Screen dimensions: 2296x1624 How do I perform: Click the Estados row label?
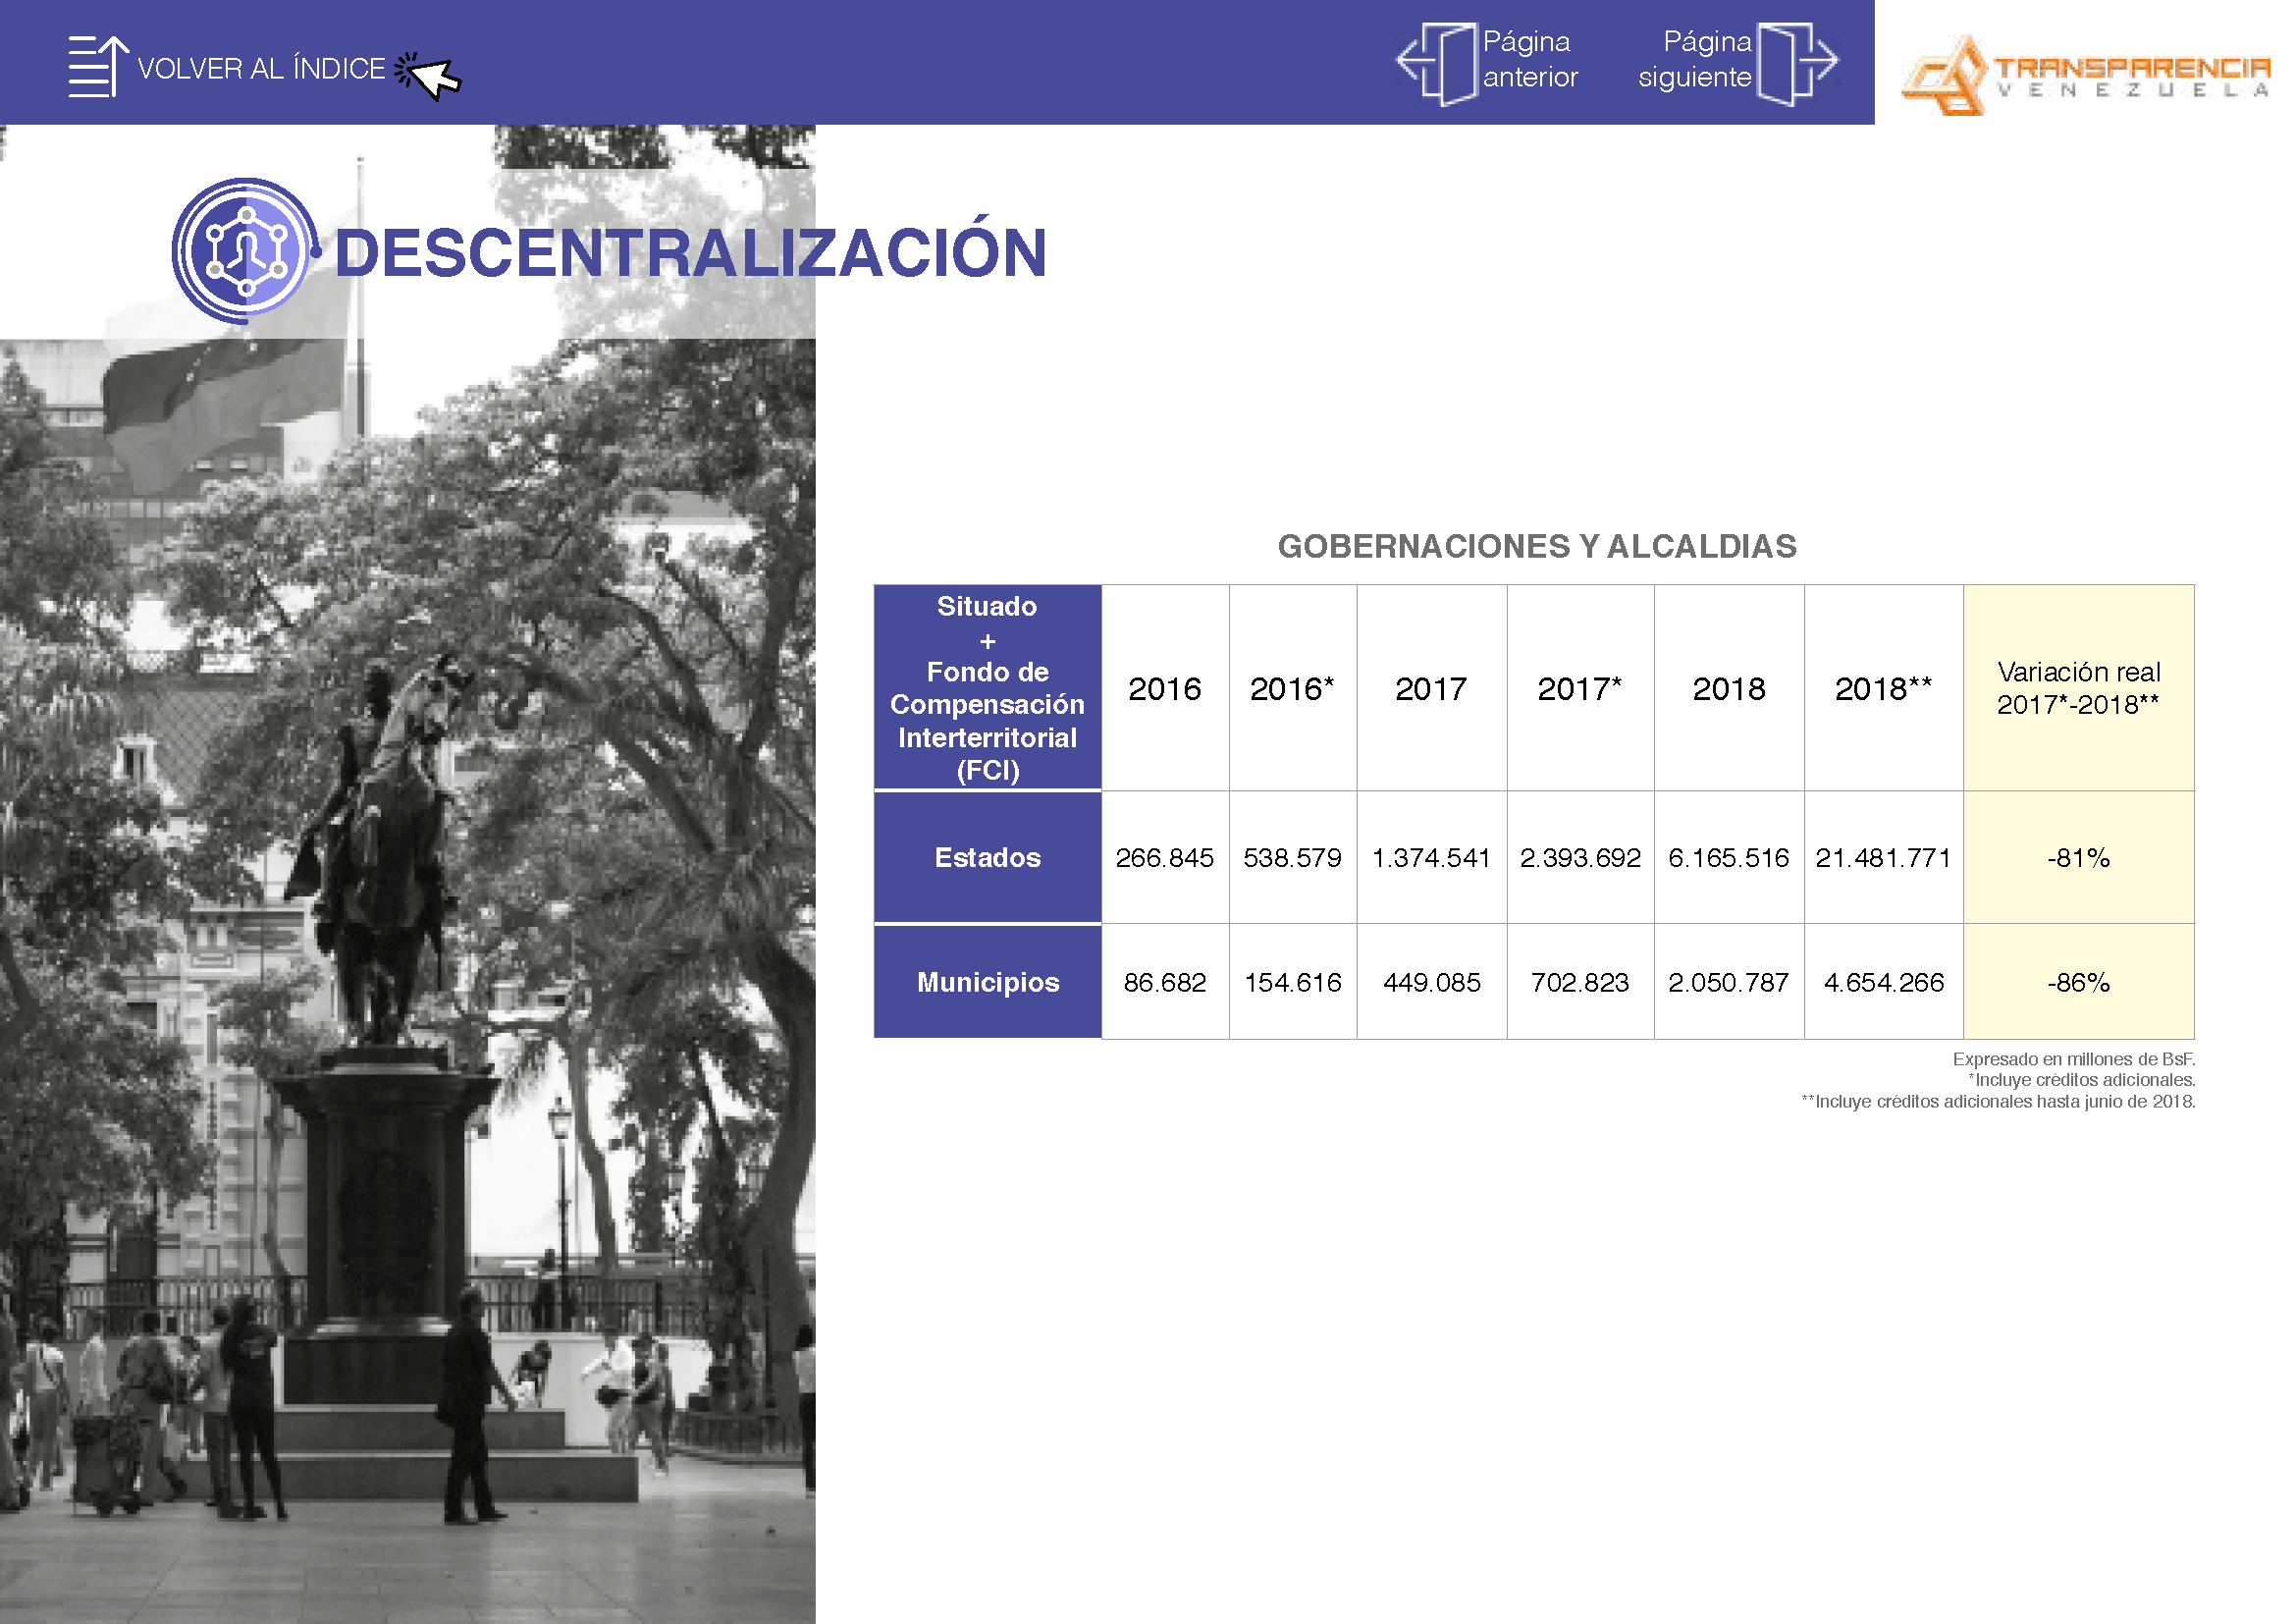[x=987, y=858]
